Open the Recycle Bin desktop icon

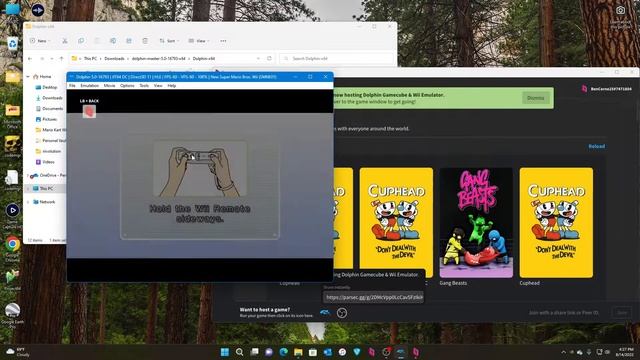[x=12, y=44]
